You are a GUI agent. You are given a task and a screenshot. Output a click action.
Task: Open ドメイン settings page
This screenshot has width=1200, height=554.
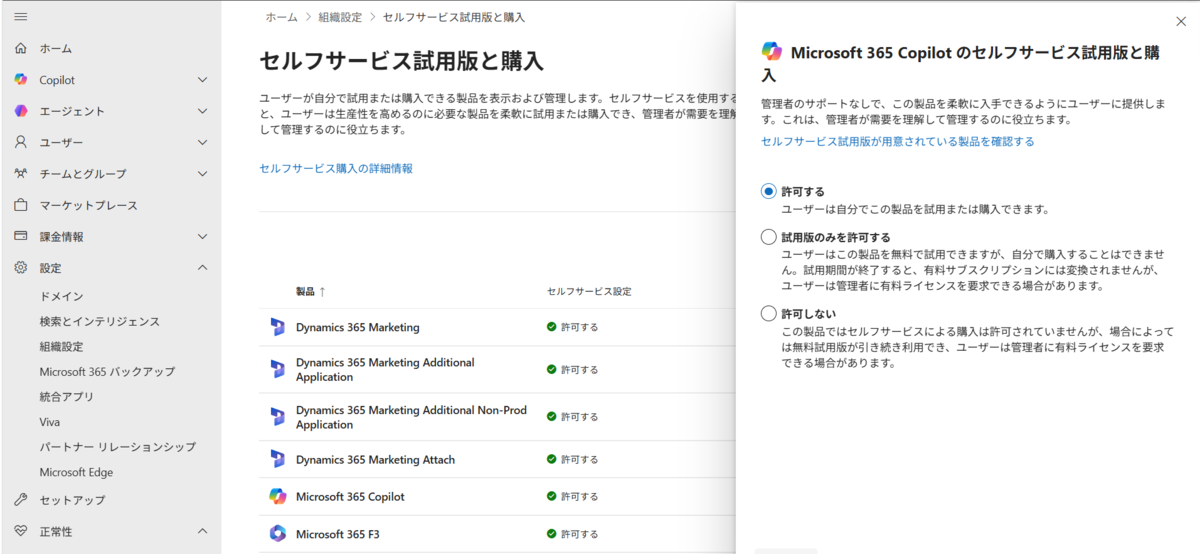pos(61,296)
